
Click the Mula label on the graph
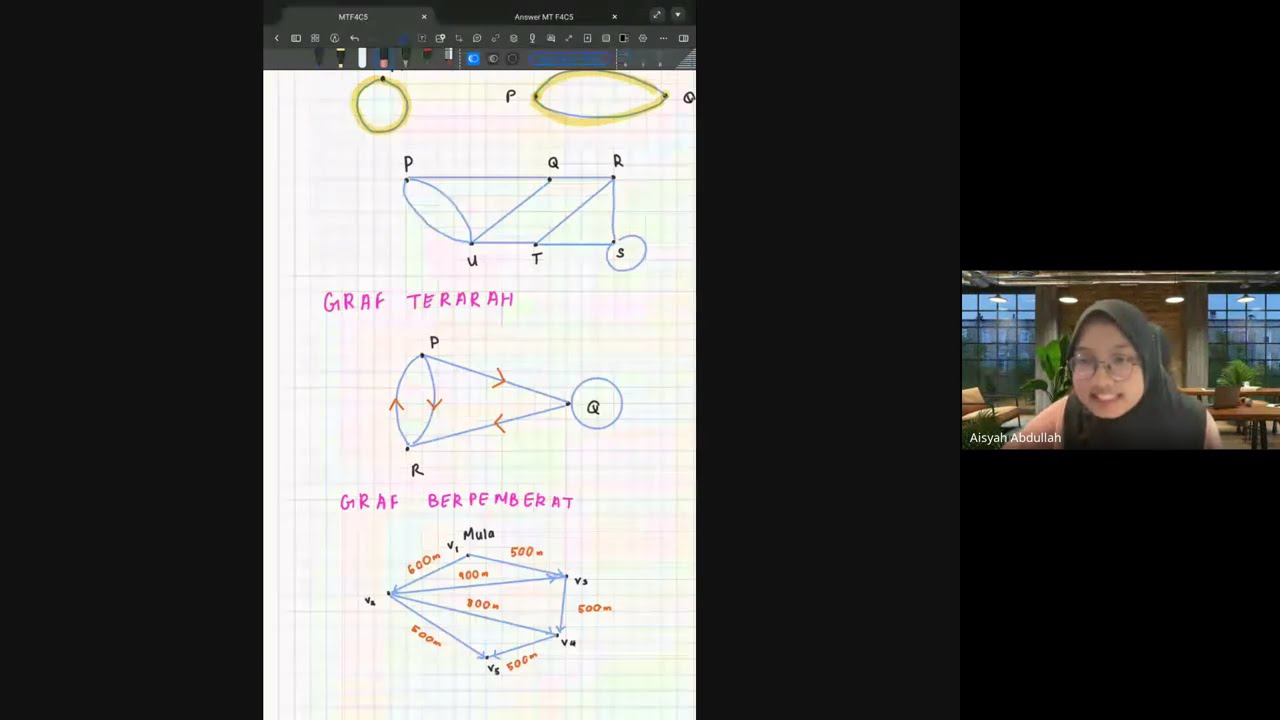(x=479, y=534)
